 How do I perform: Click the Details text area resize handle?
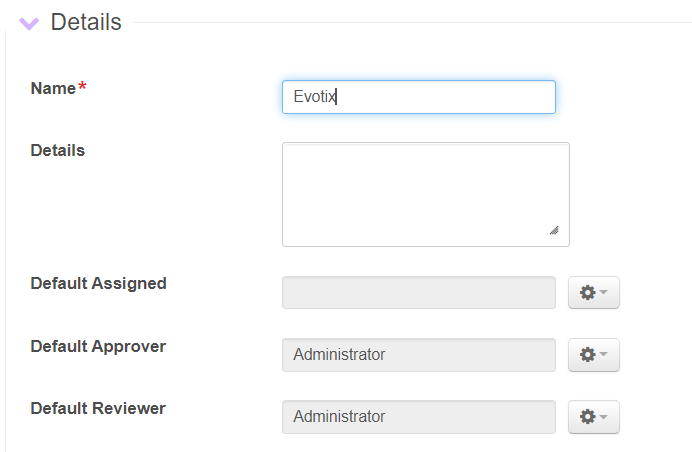click(x=554, y=231)
